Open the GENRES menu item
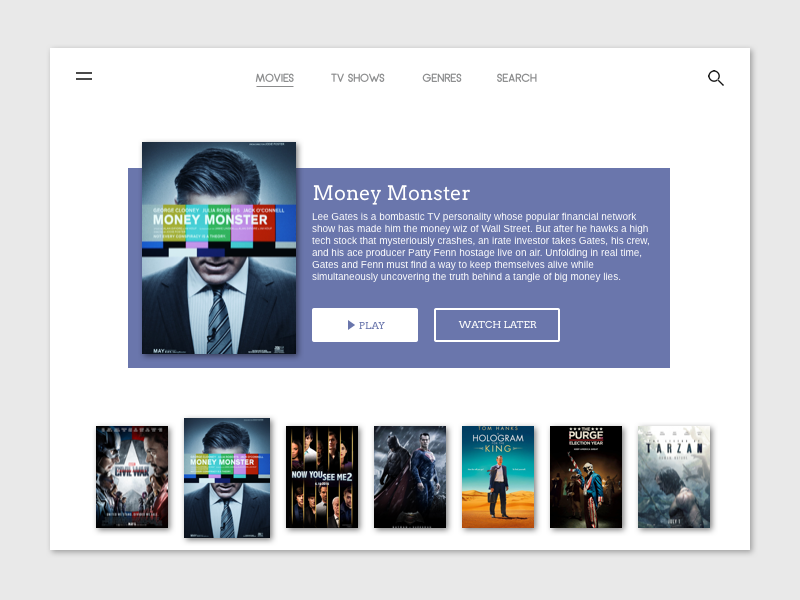Screen dimensions: 800x600 (x=441, y=78)
